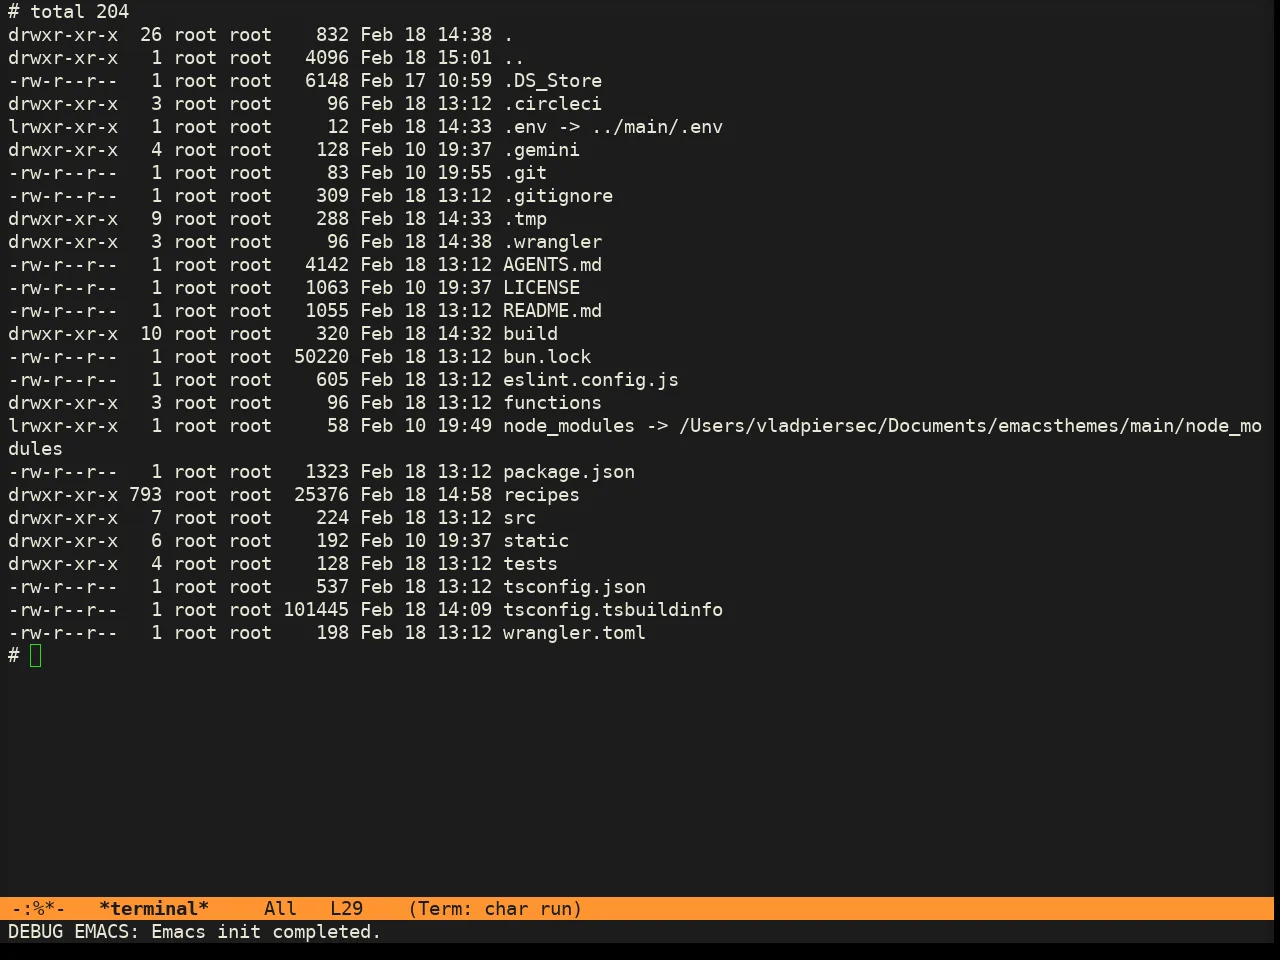Image resolution: width=1280 pixels, height=960 pixels.
Task: Click the node_modules symlink name
Action: coord(569,426)
